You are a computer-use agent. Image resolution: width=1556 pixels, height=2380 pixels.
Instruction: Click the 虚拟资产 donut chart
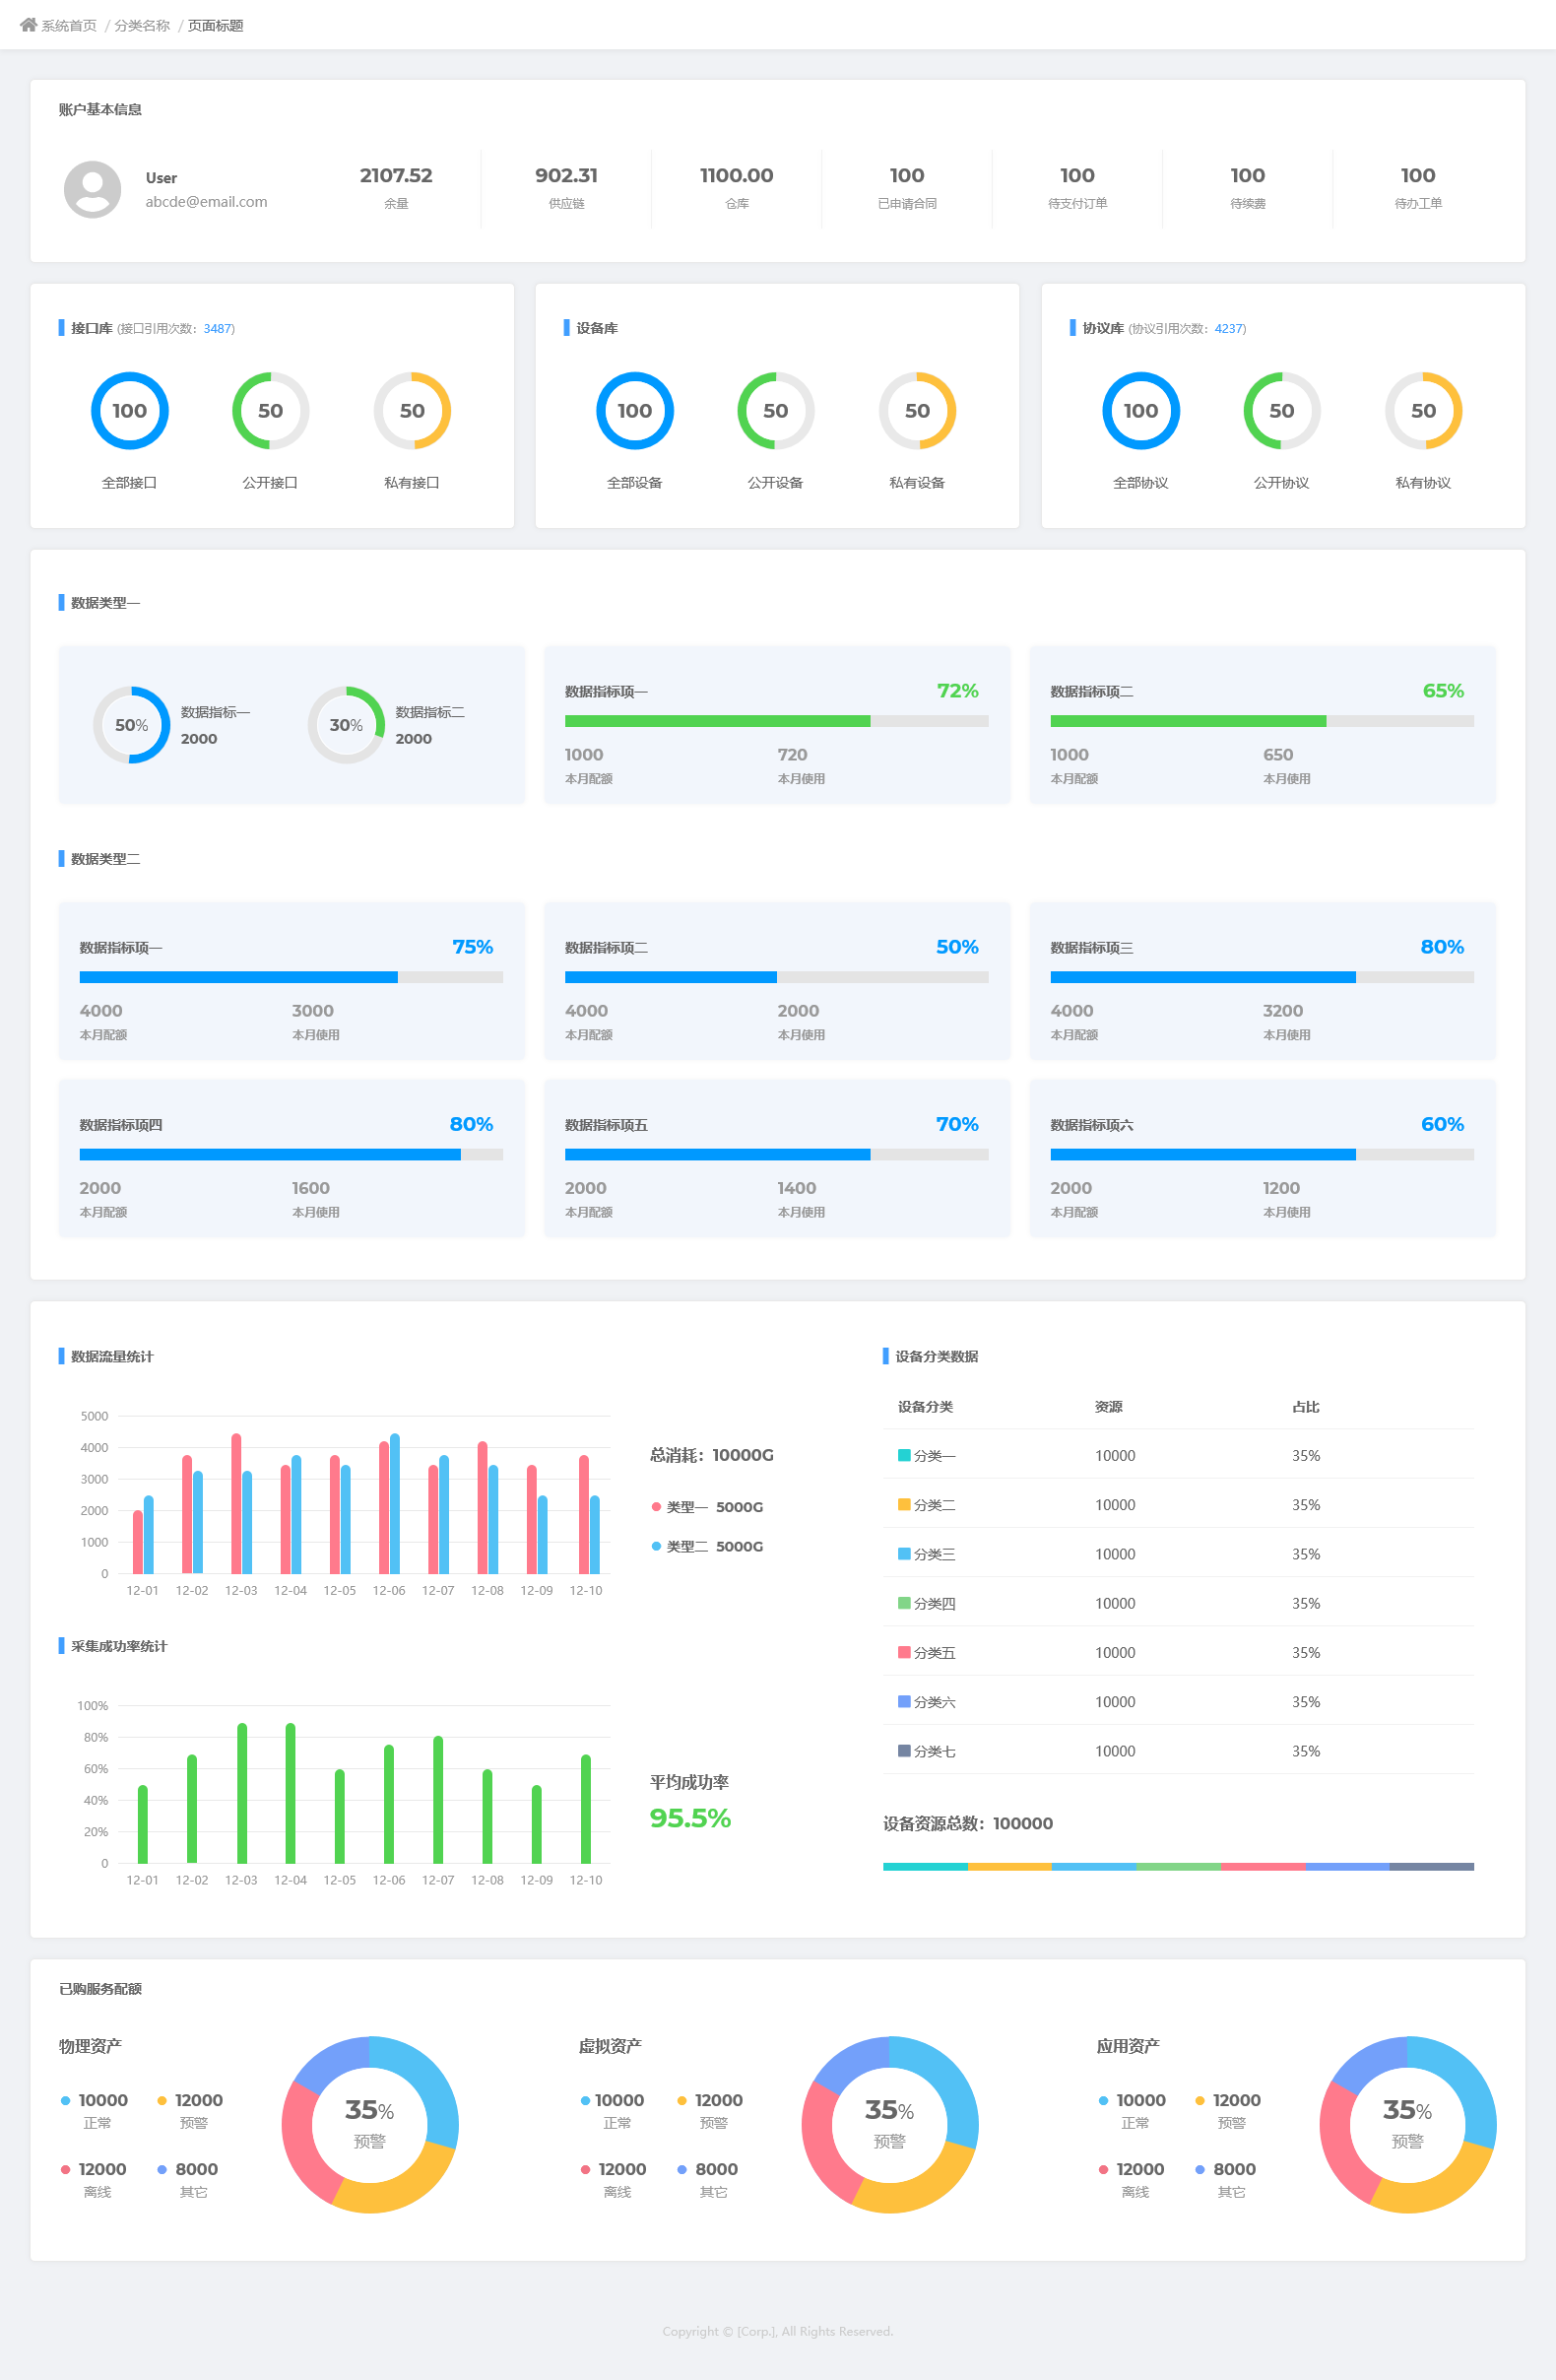tap(890, 2125)
